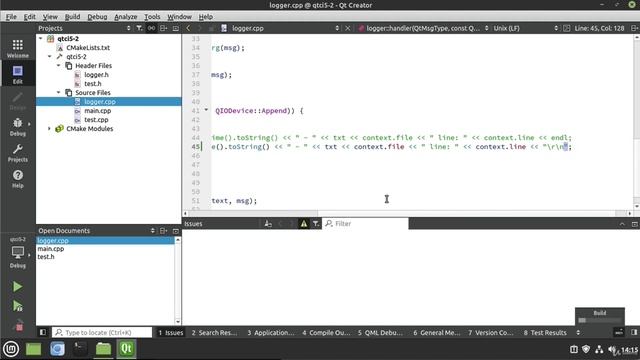640x360 pixels.
Task: Close the logger.cpp document
Action: 348,28
